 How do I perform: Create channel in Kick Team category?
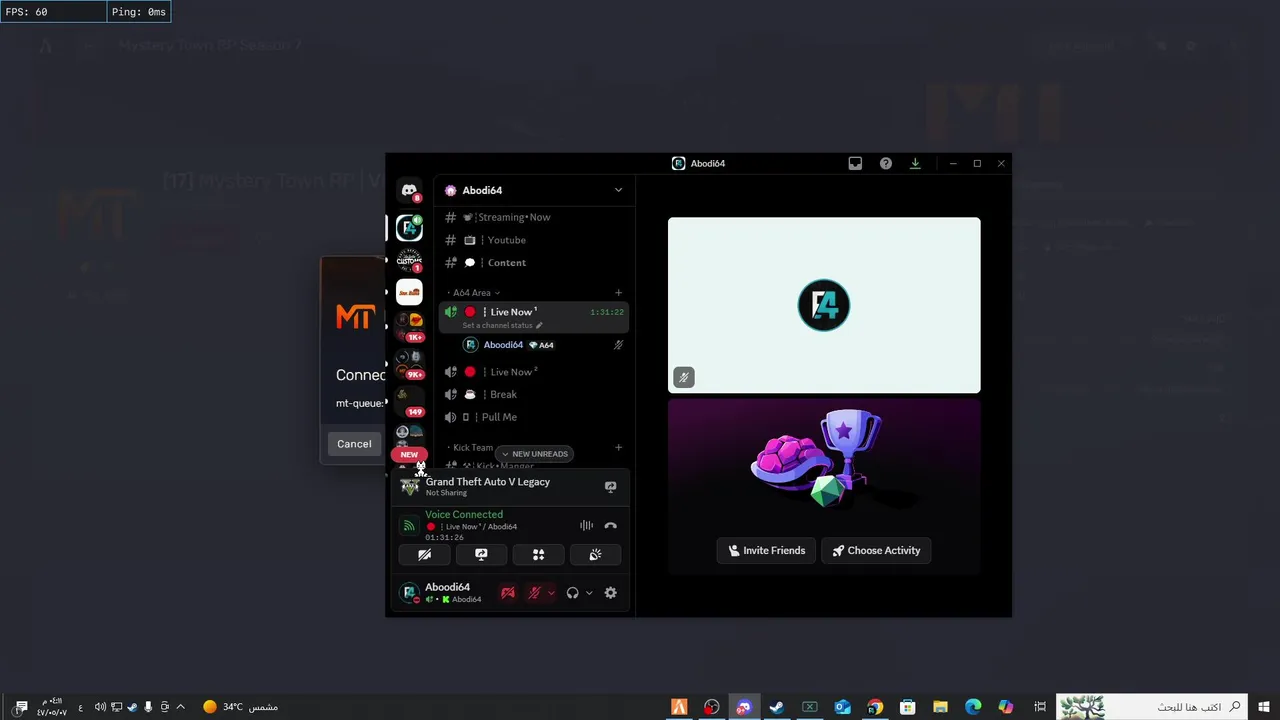coord(619,448)
